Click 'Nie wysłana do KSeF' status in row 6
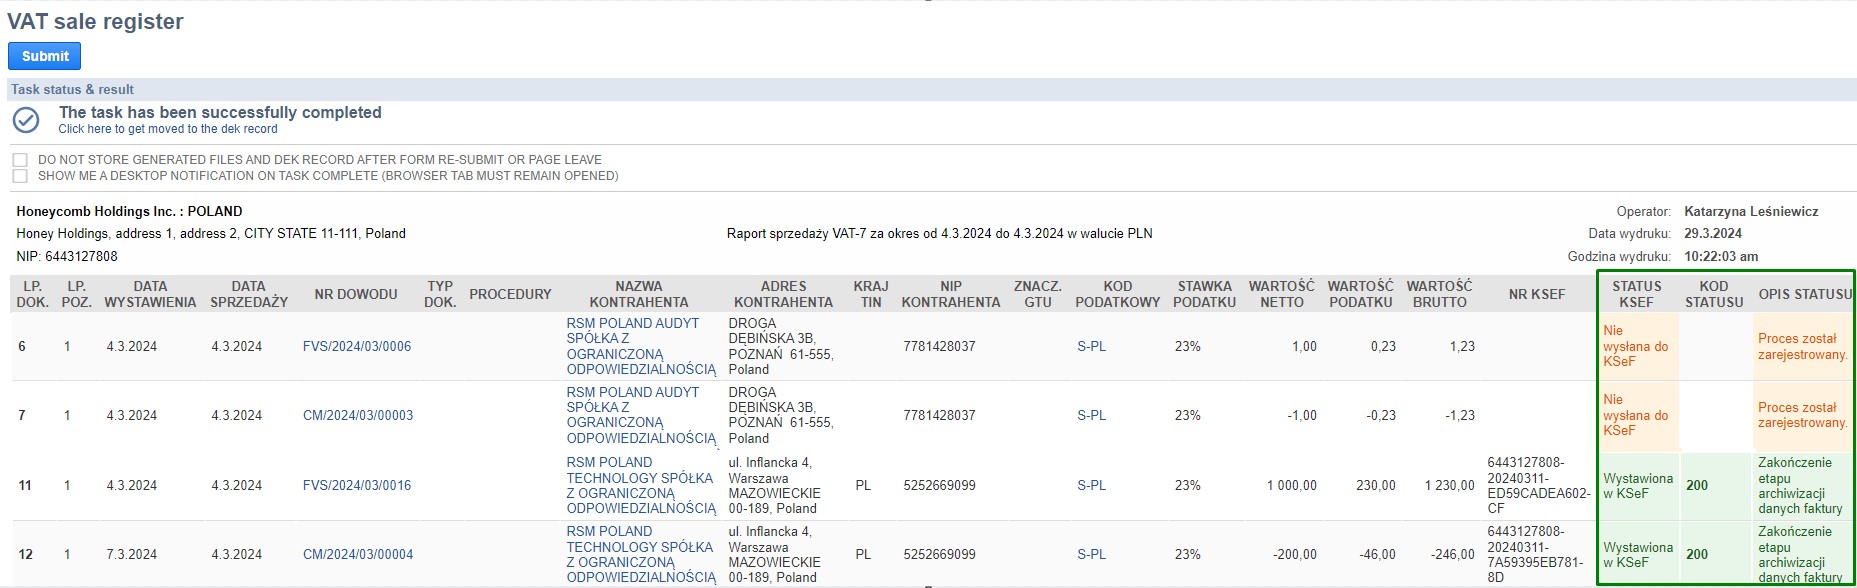 (x=1635, y=346)
